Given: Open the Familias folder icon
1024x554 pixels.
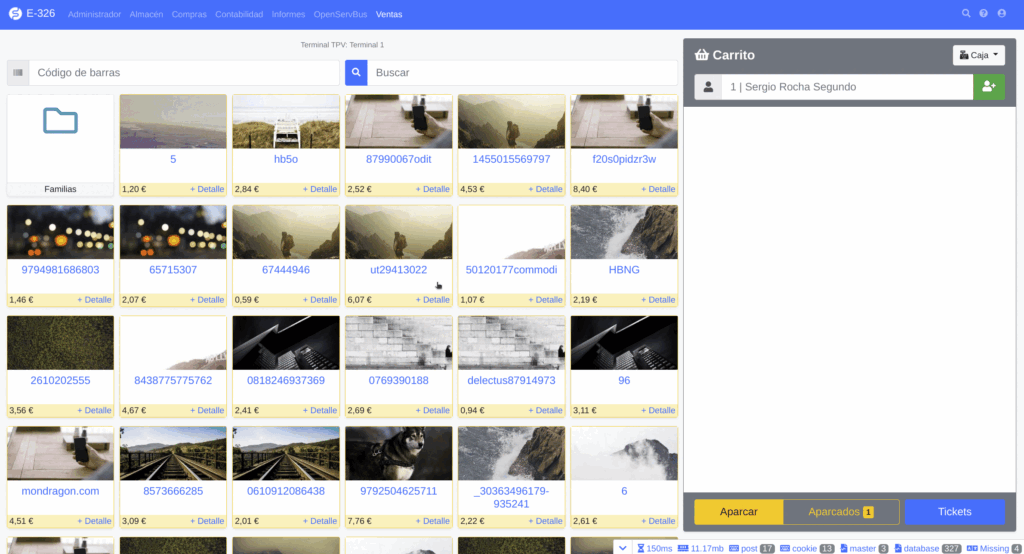Looking at the screenshot, I should pos(60,122).
